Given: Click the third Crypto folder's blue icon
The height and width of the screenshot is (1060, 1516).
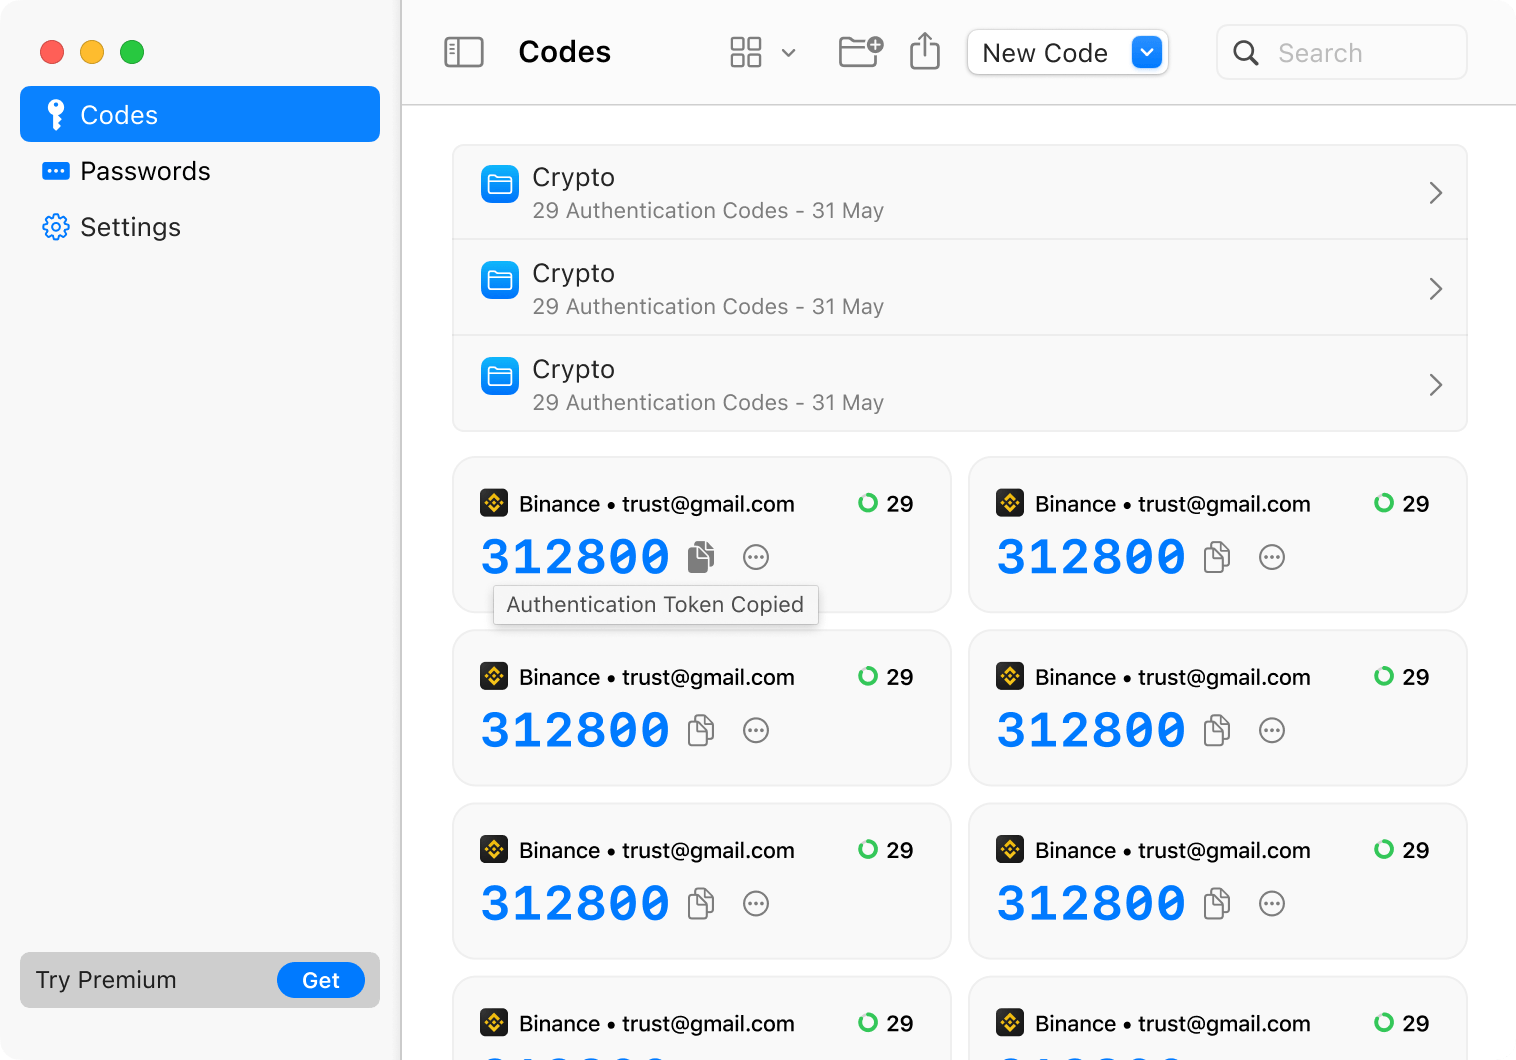Looking at the screenshot, I should 500,376.
